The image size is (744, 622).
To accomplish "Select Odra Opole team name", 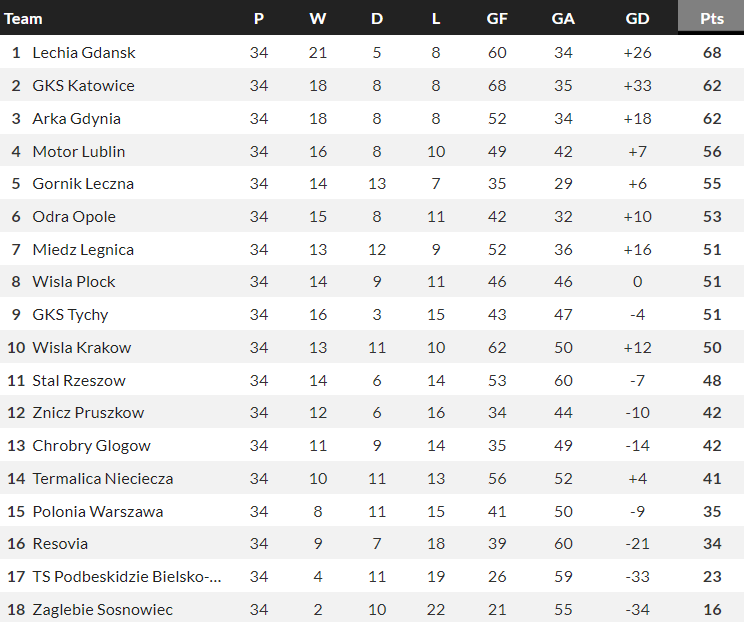I will click(x=74, y=216).
